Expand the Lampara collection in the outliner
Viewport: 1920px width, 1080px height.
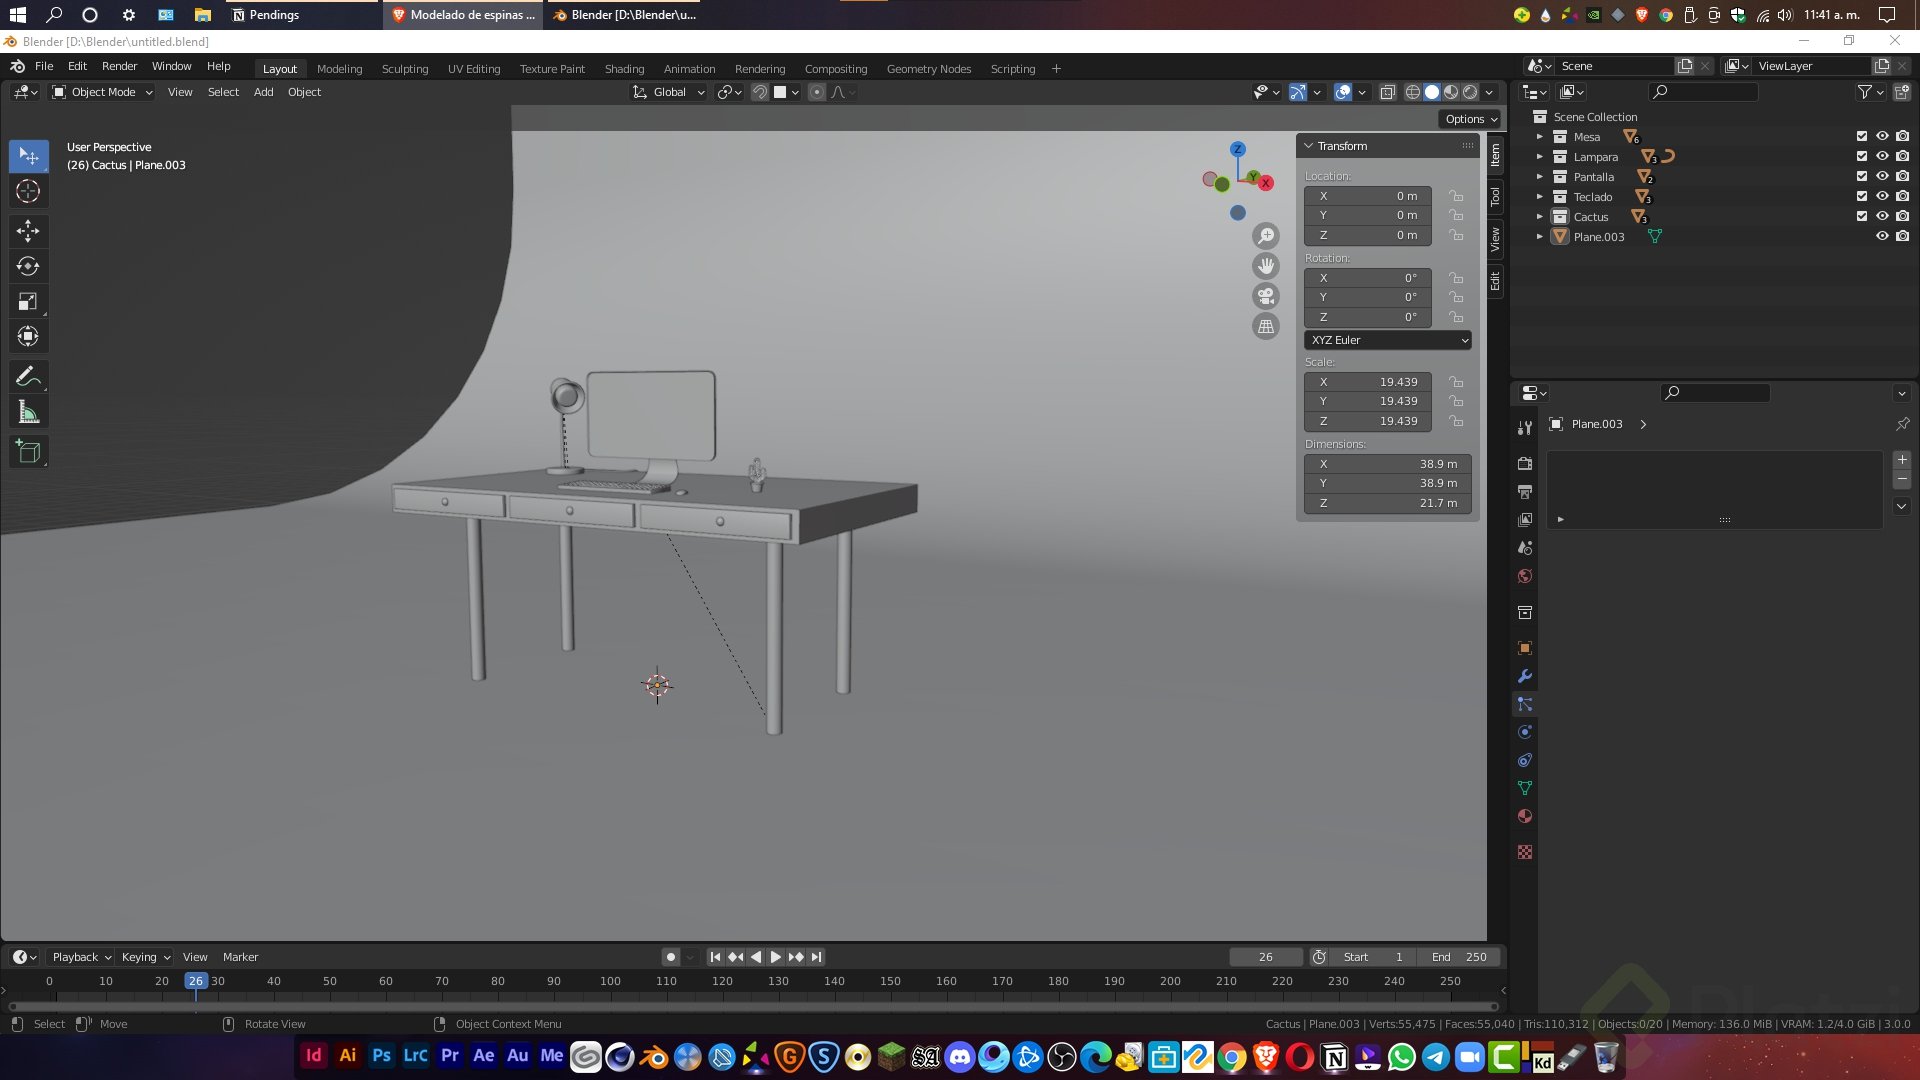1539,157
